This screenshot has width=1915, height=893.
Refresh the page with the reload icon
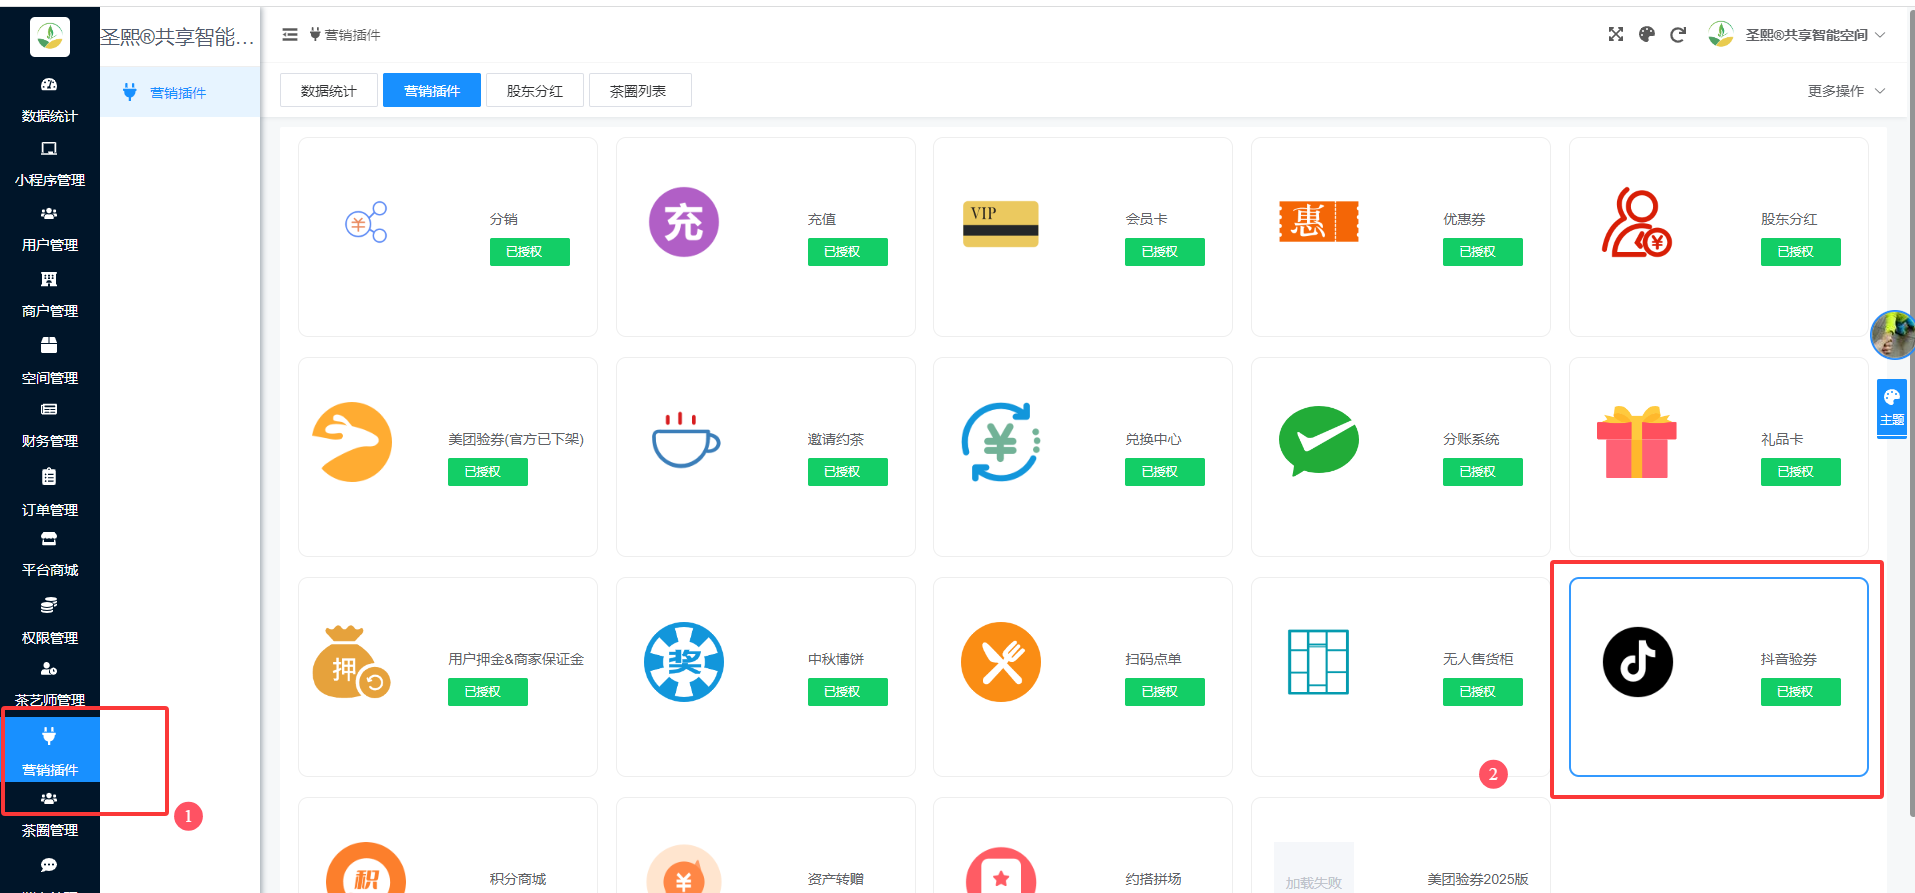[x=1678, y=34]
